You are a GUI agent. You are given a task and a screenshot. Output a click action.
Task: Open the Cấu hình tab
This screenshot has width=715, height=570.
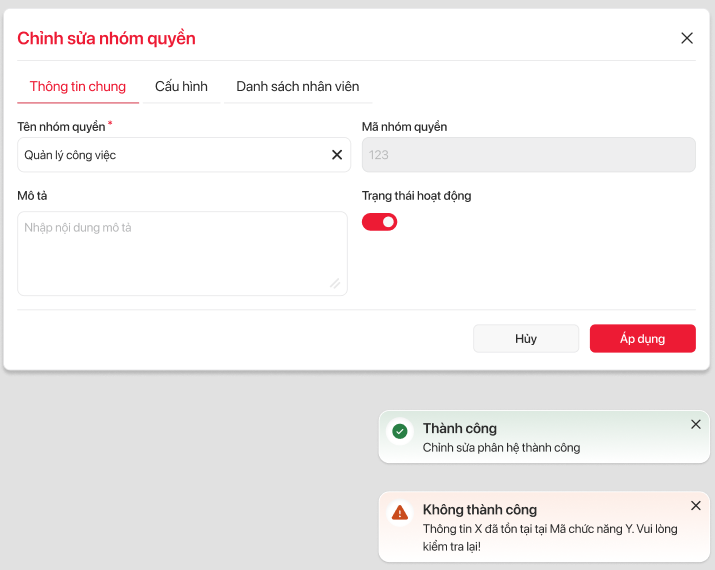coord(181,87)
